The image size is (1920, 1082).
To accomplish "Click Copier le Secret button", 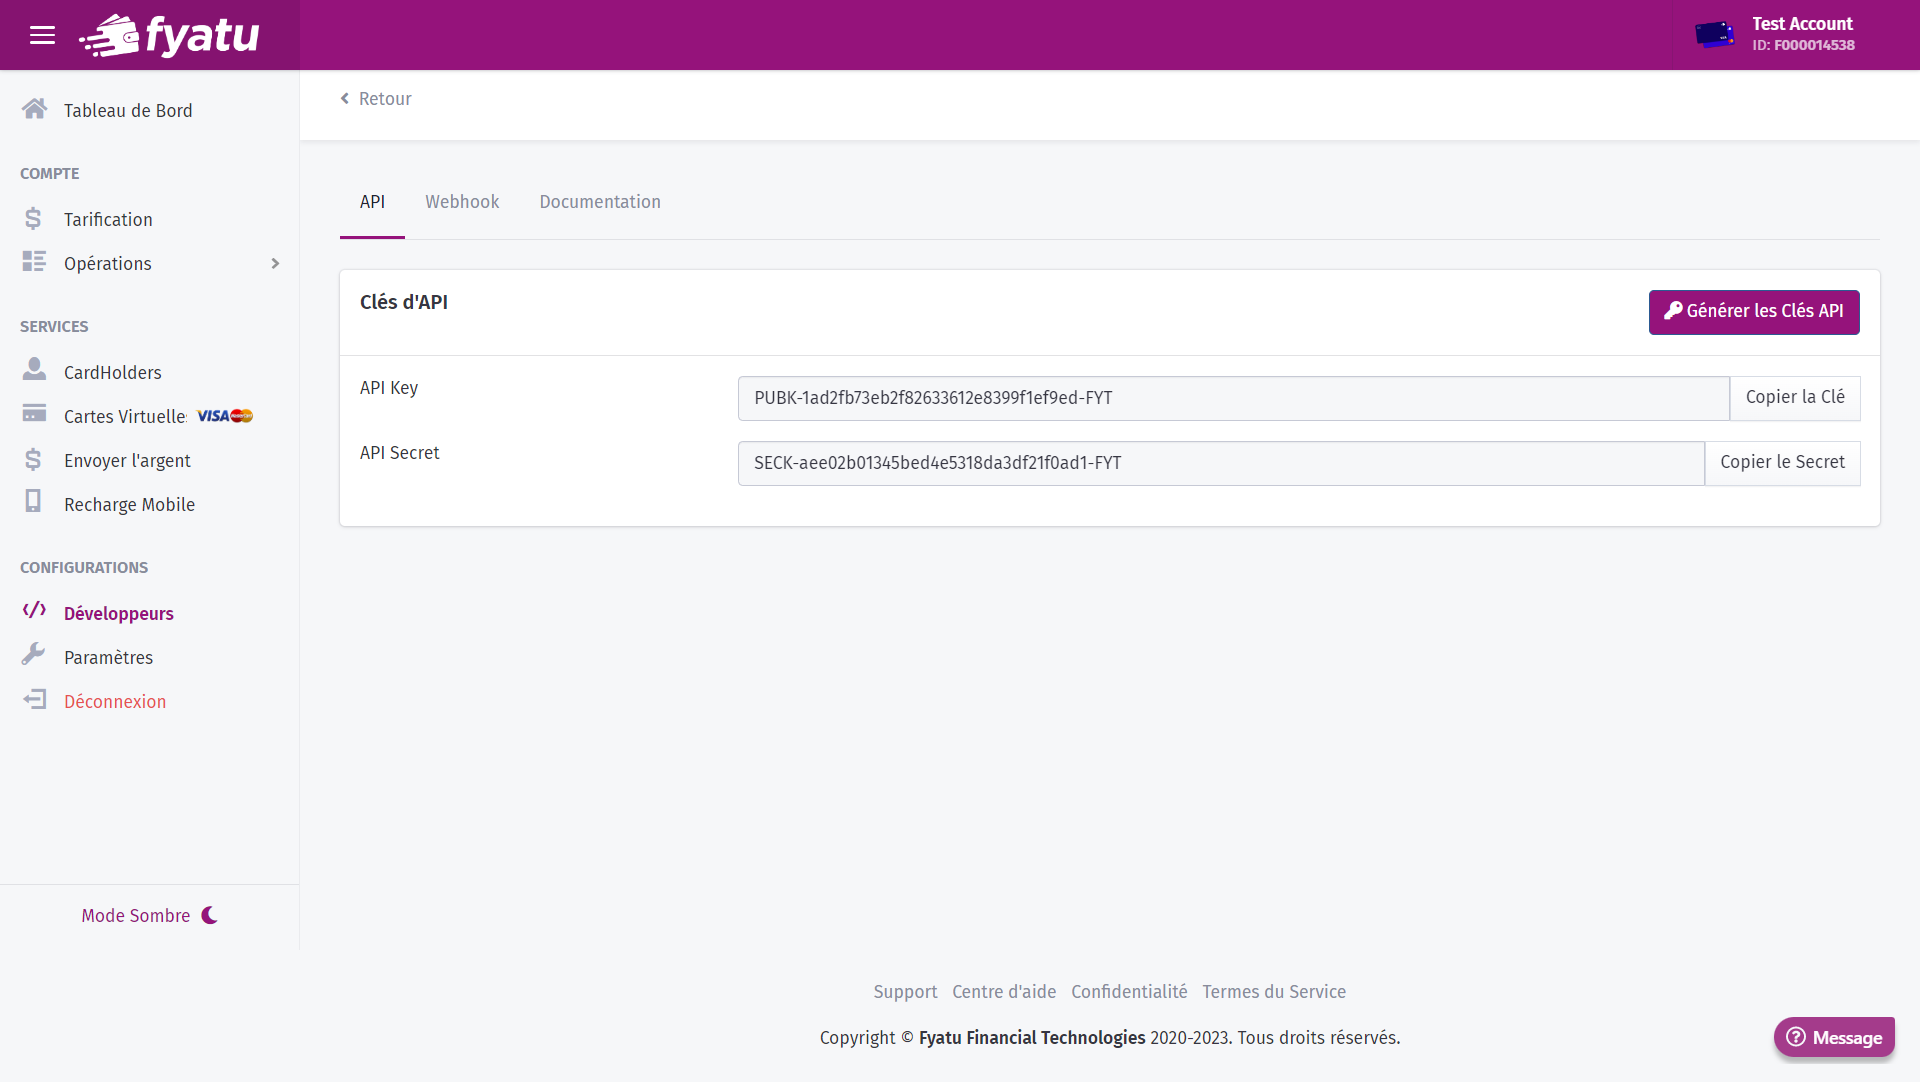I will point(1782,463).
